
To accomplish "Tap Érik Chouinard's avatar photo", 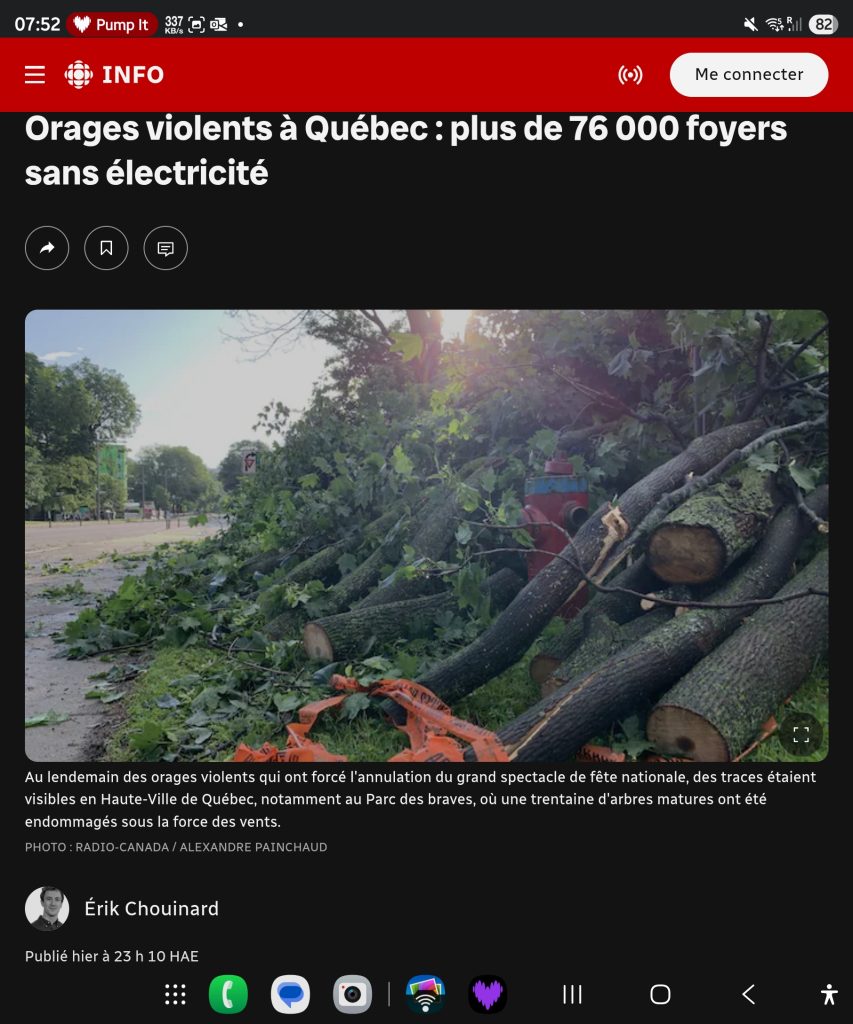I will [x=47, y=908].
